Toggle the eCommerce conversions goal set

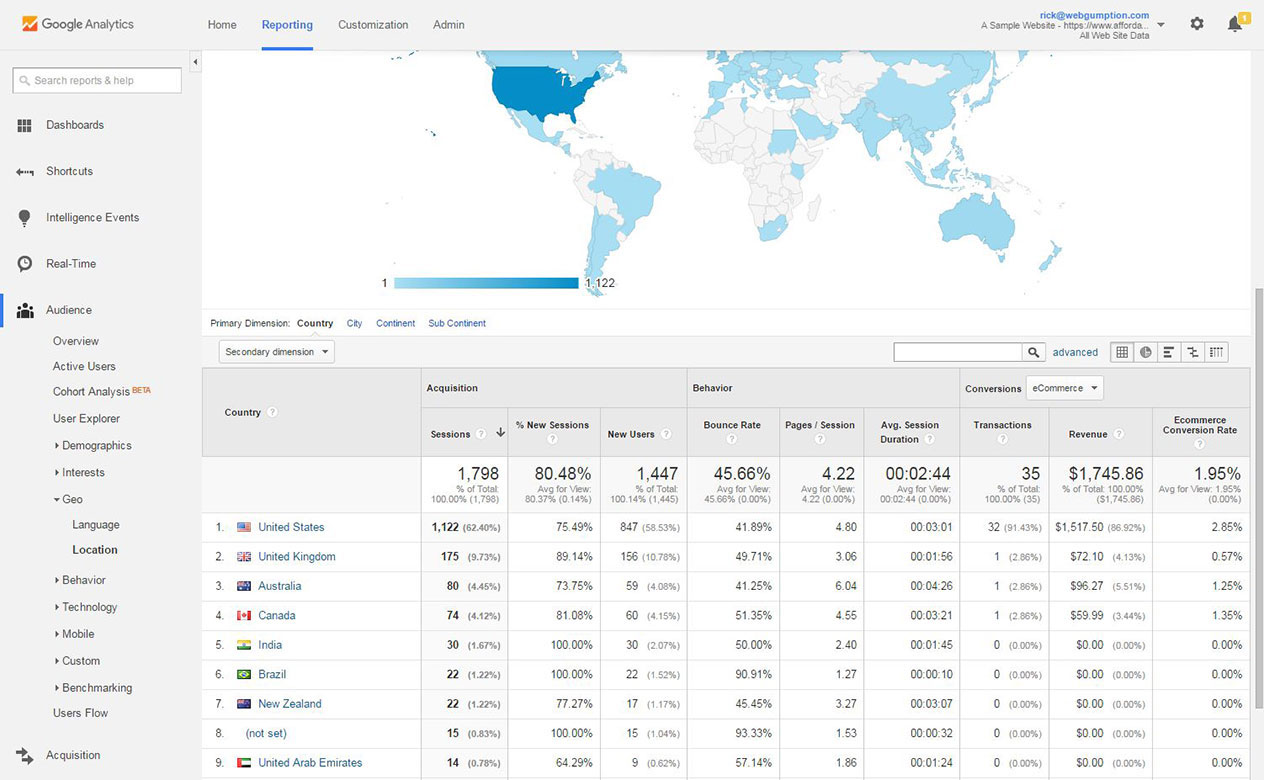[x=1064, y=388]
